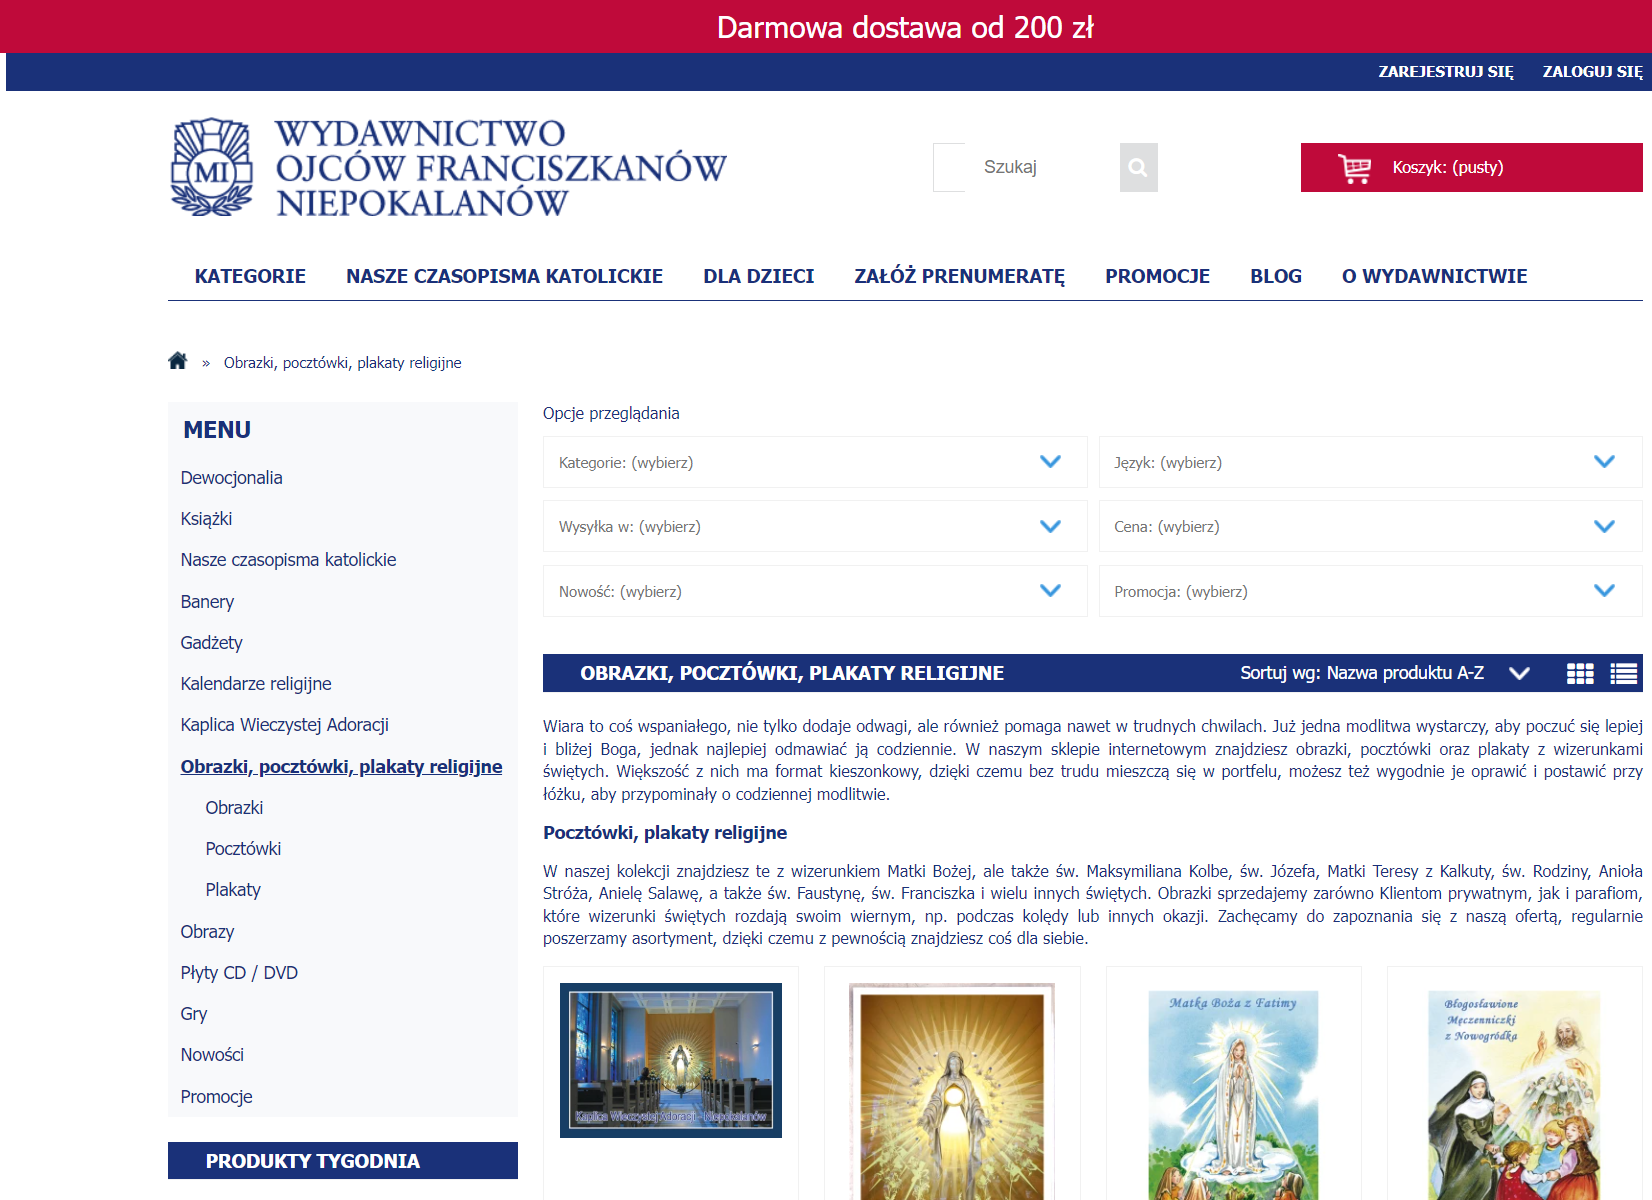Open the shopping cart icon
The width and height of the screenshot is (1652, 1200).
[x=1355, y=168]
